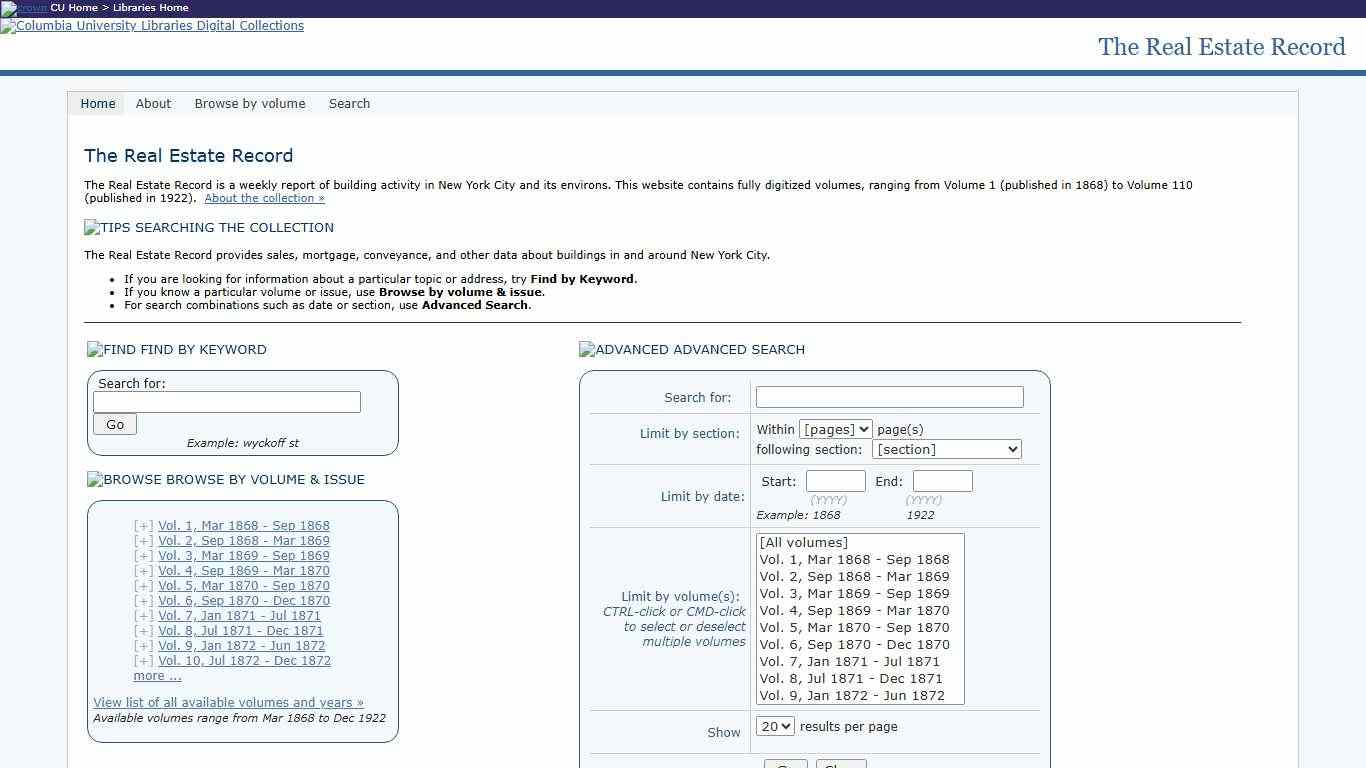Click the crown icon at top left

24,8
